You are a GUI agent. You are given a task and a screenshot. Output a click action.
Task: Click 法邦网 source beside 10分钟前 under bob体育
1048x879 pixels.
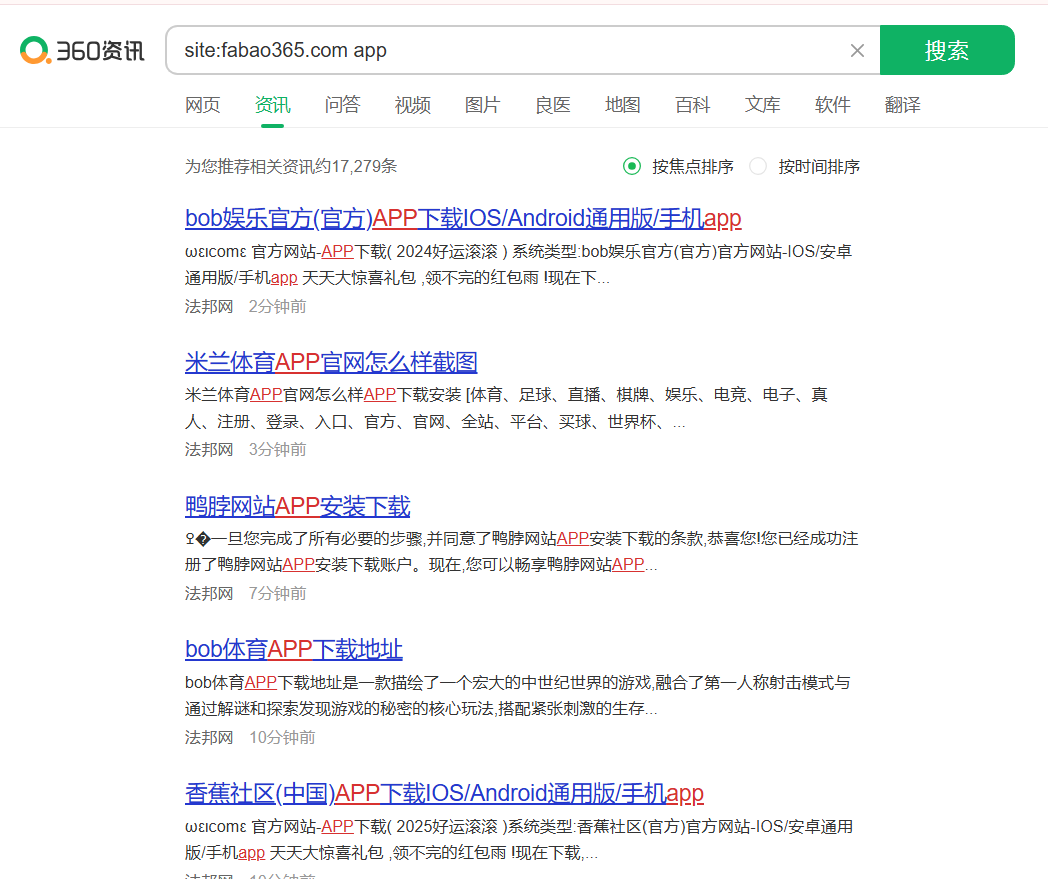pyautogui.click(x=209, y=737)
